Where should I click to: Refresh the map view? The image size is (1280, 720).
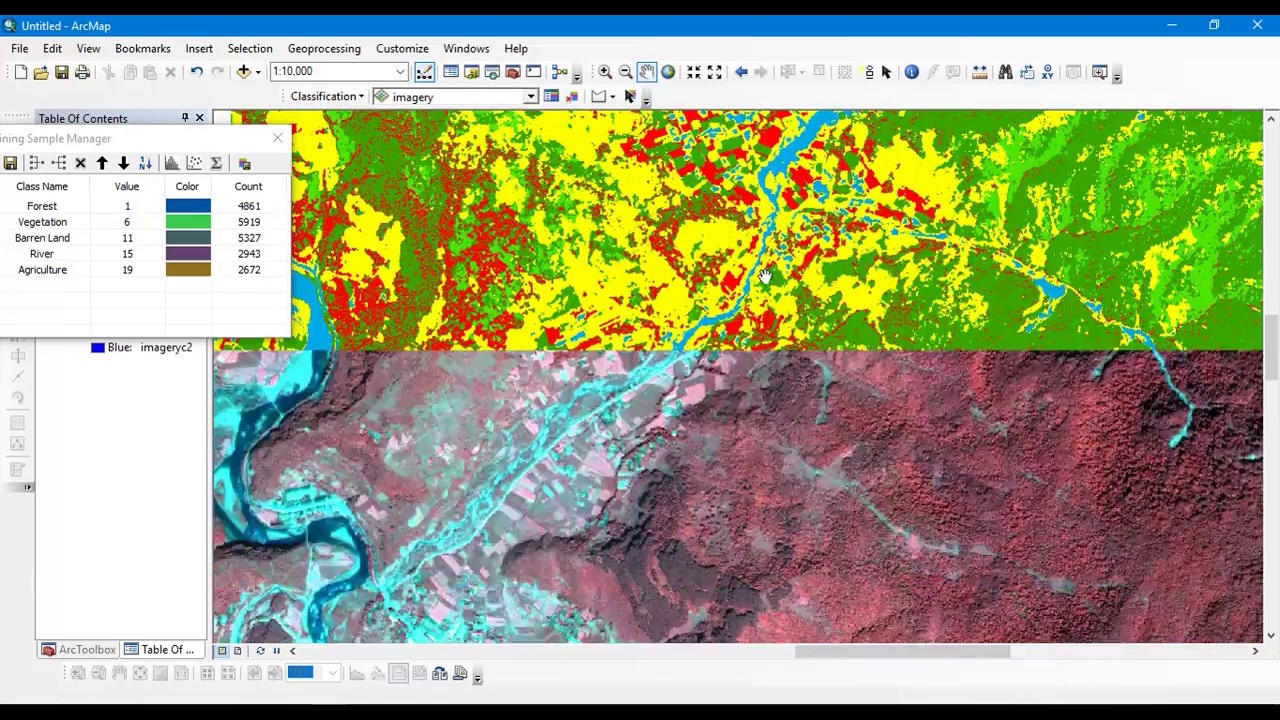point(260,651)
